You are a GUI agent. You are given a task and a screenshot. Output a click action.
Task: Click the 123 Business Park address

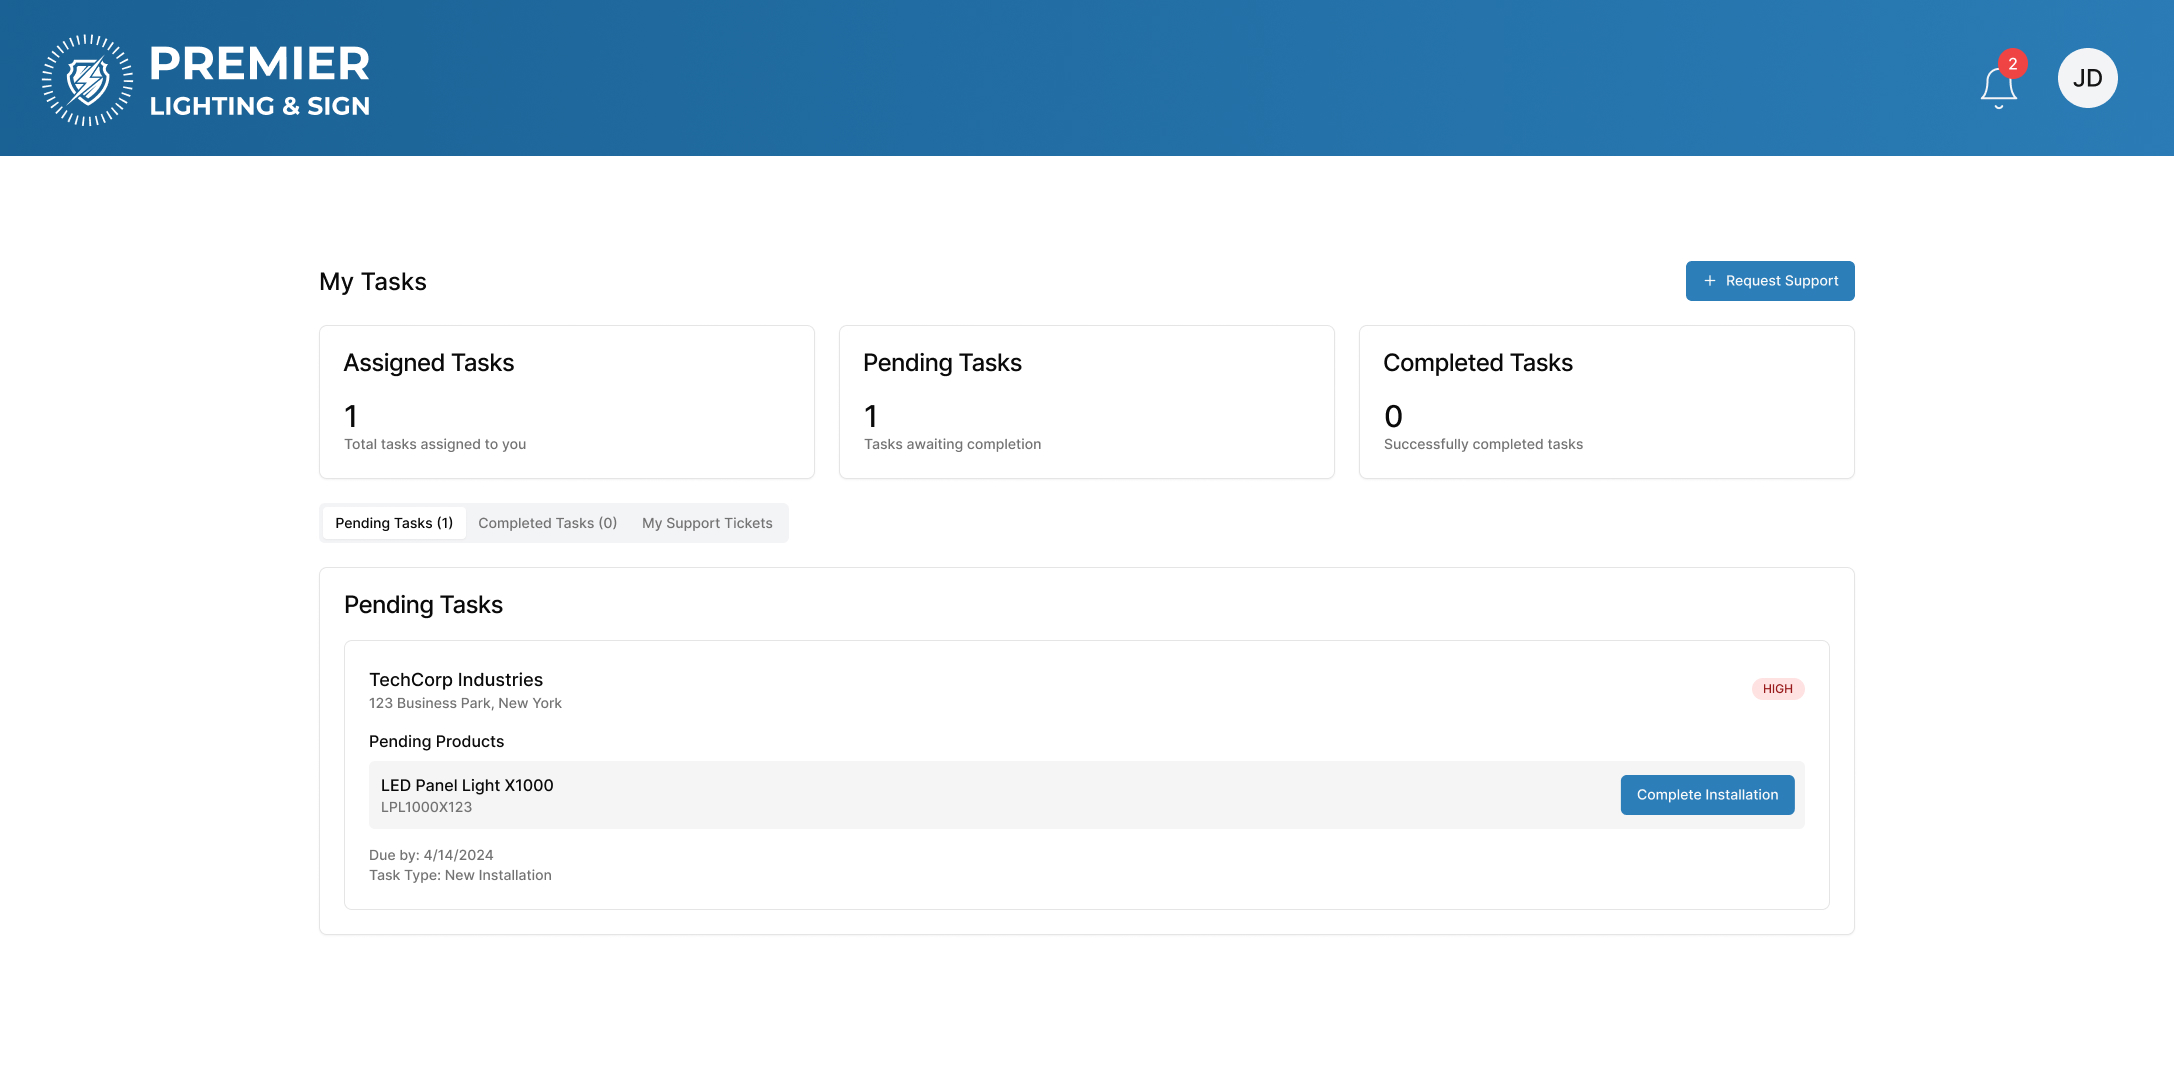click(465, 703)
